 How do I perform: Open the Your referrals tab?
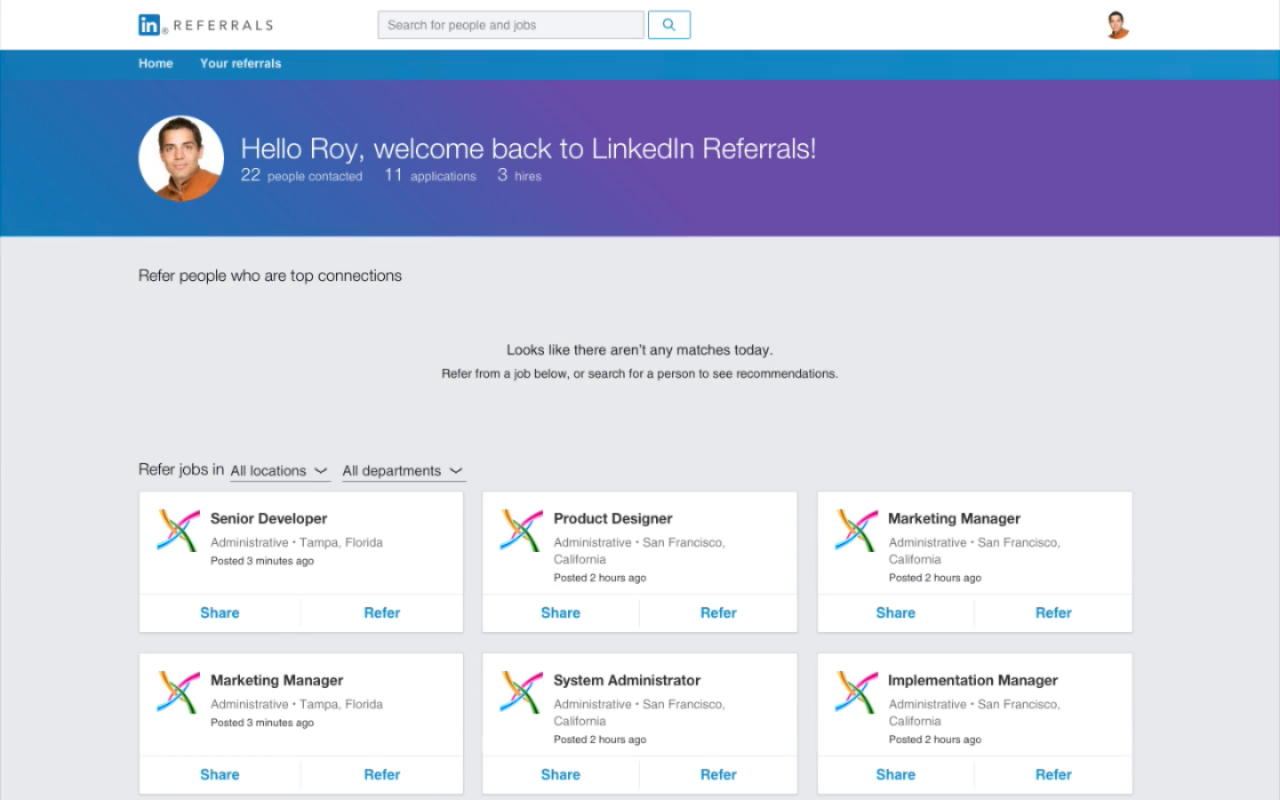pos(240,63)
